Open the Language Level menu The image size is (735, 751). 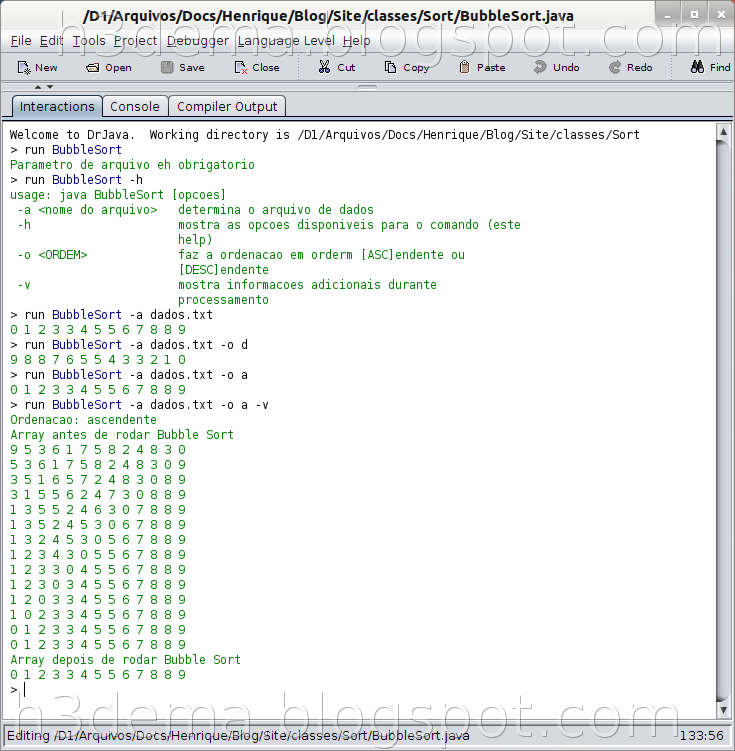286,41
